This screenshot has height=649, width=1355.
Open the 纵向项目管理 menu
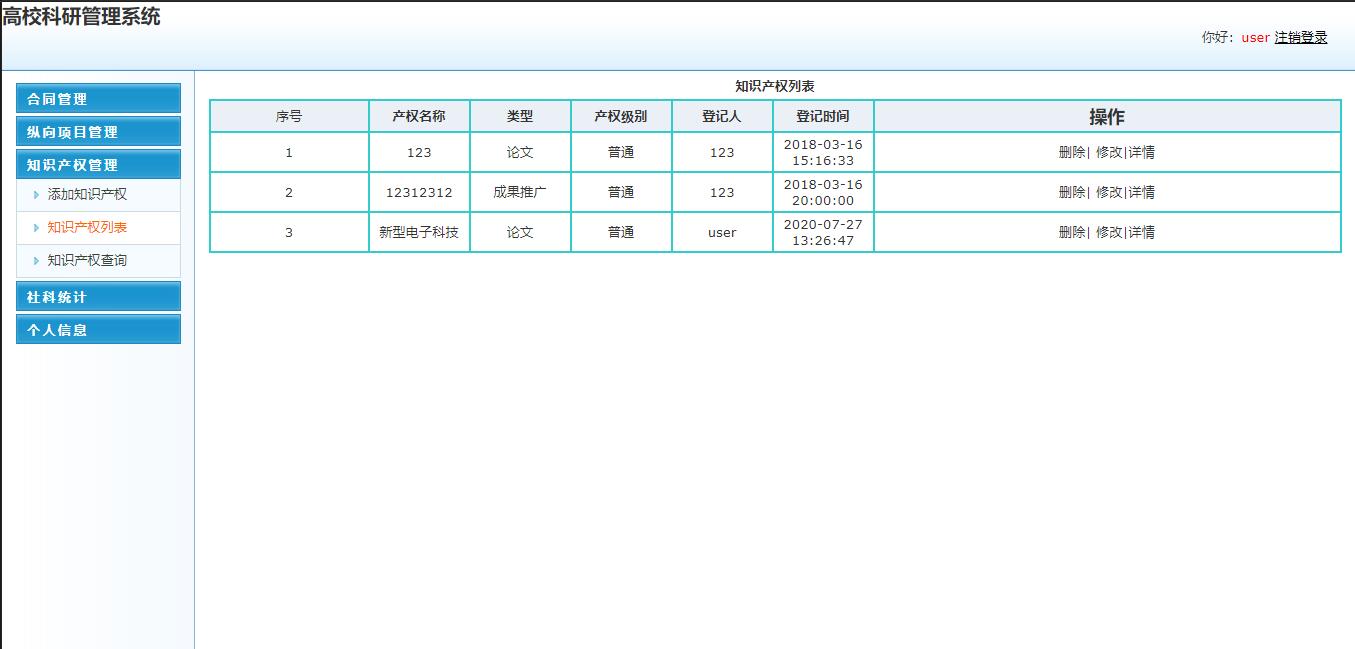point(97,131)
